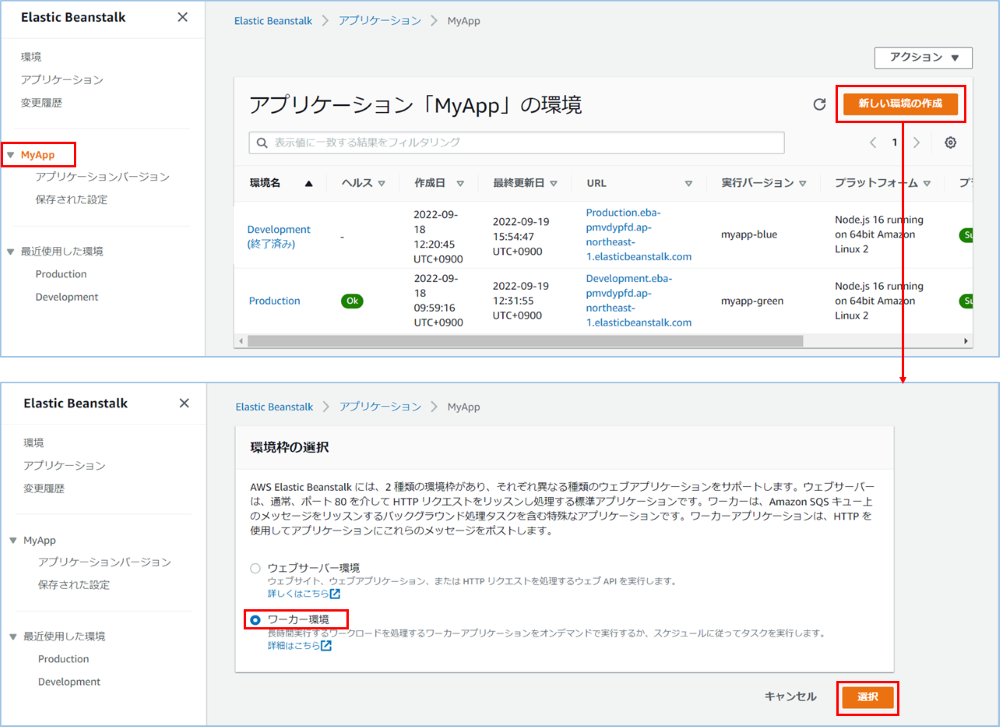Click the orange 選択 button
Screen dimensions: 1000x727
pos(867,697)
